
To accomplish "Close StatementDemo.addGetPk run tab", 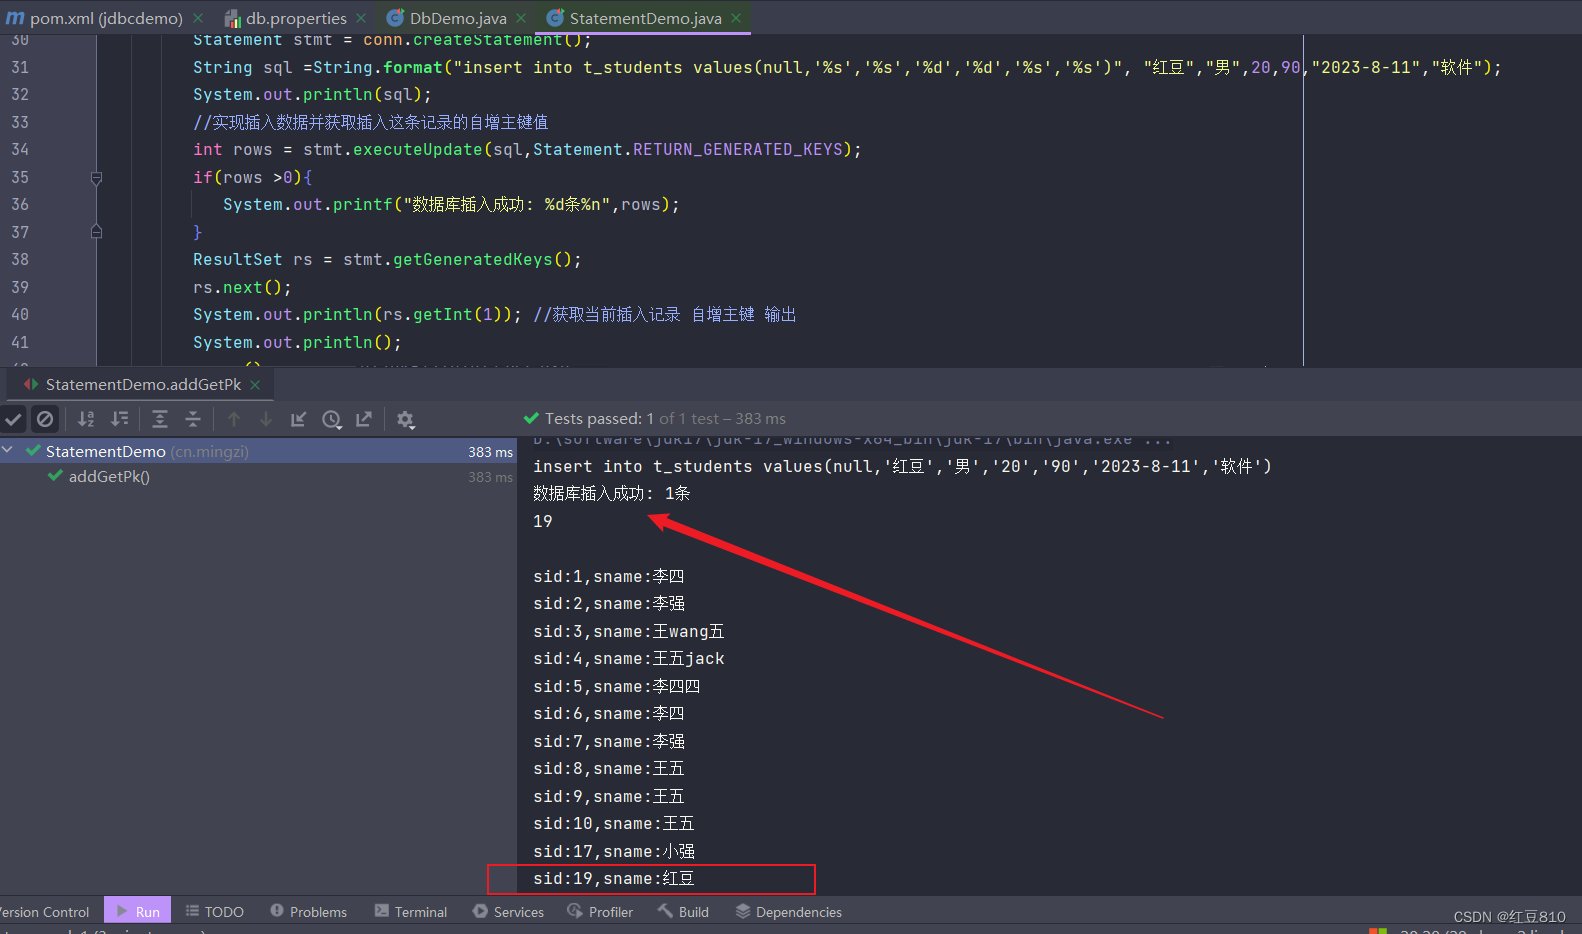I will [255, 385].
